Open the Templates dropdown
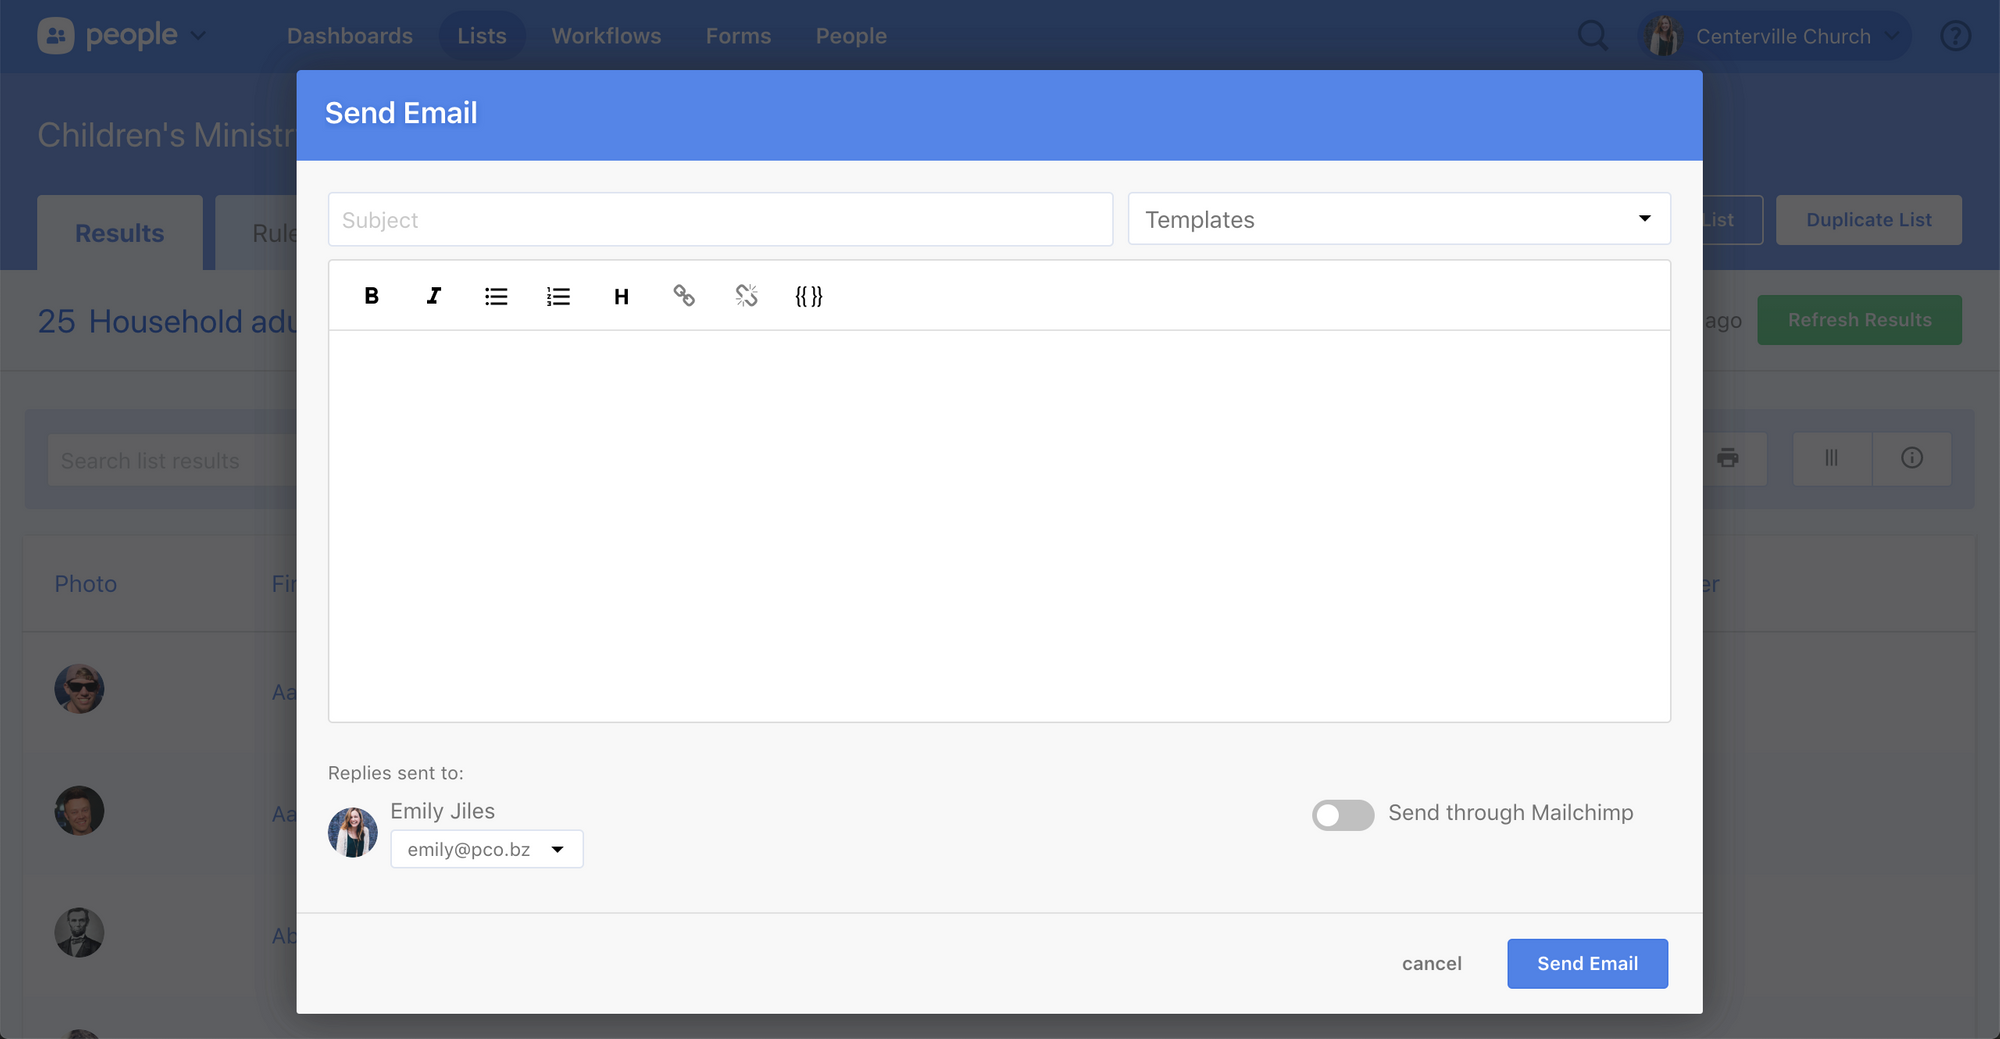 pyautogui.click(x=1398, y=219)
